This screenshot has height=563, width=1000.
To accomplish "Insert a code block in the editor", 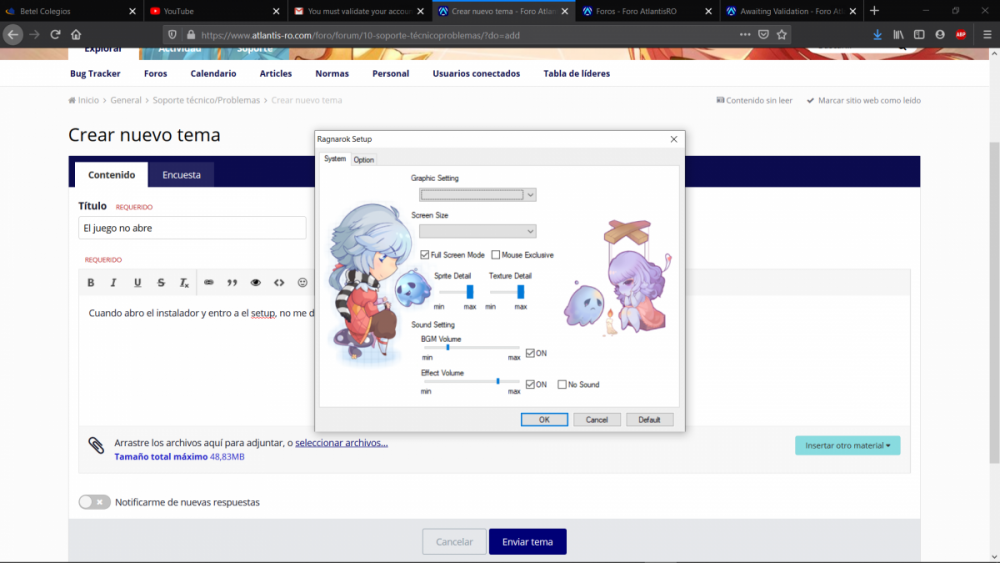I will click(x=279, y=283).
